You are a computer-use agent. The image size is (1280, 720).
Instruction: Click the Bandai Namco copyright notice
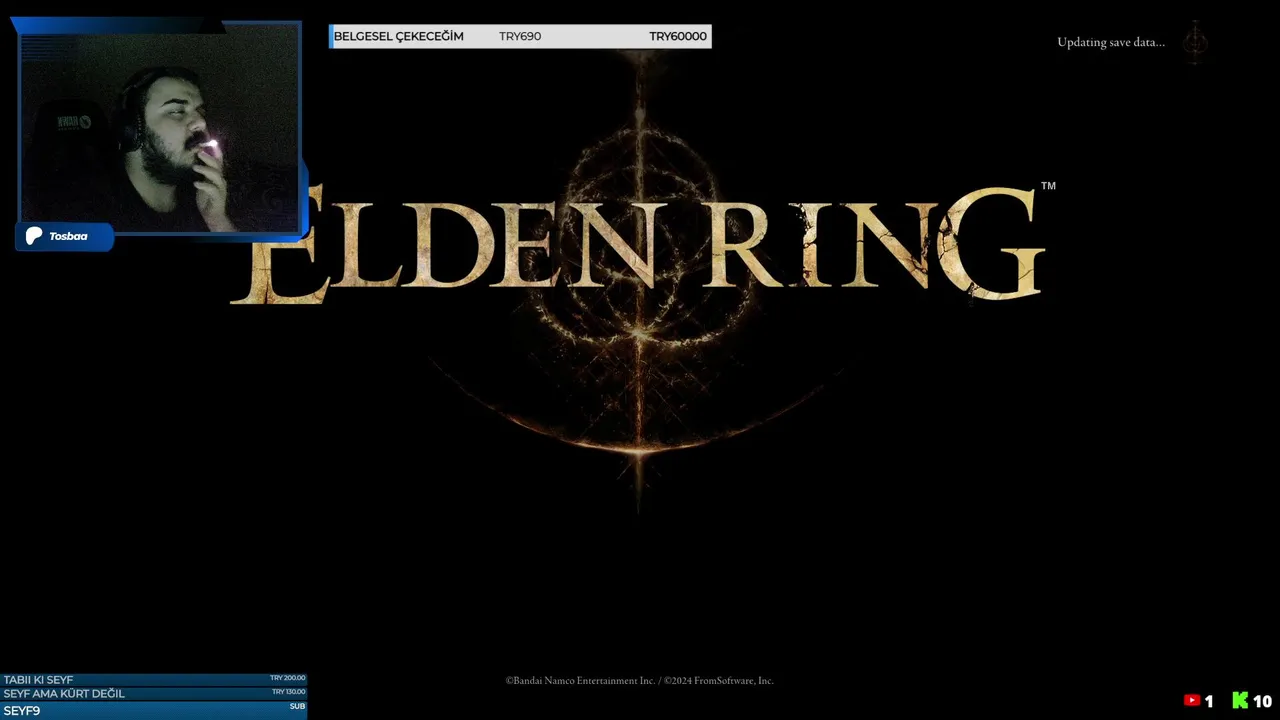tap(640, 681)
